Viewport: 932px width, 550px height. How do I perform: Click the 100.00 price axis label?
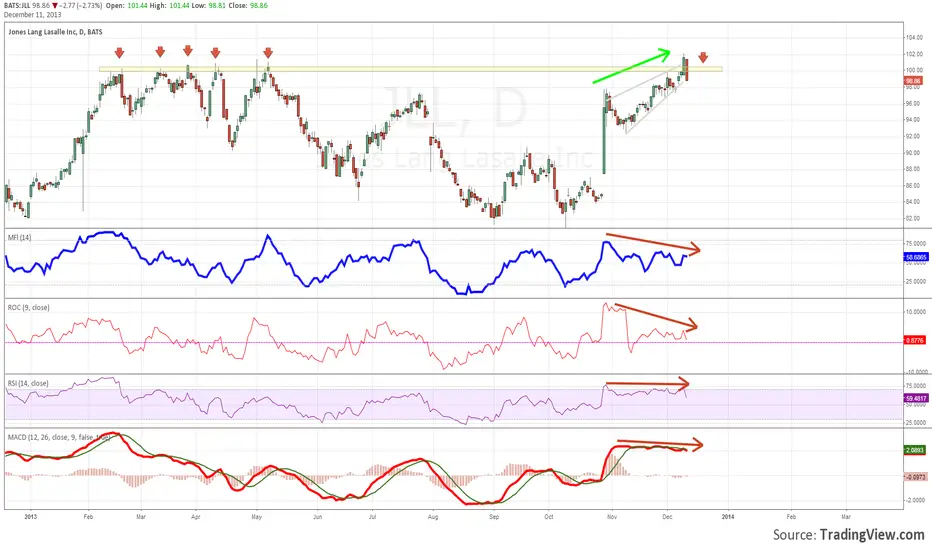[x=914, y=70]
